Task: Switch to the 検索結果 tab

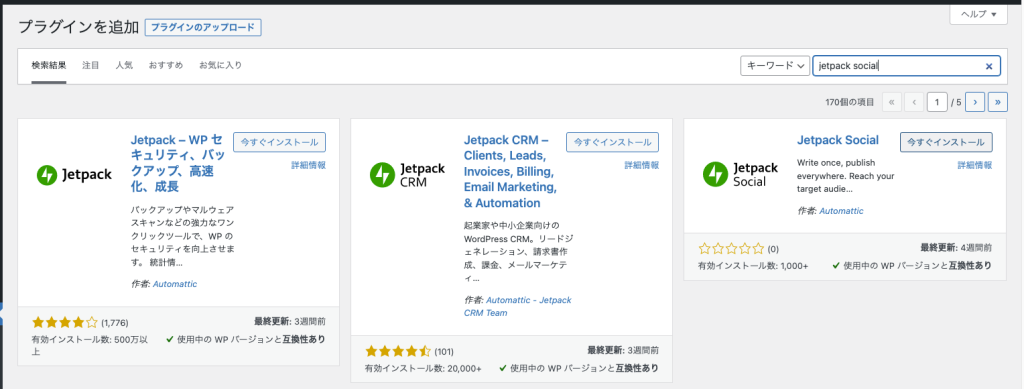Action: (x=48, y=65)
